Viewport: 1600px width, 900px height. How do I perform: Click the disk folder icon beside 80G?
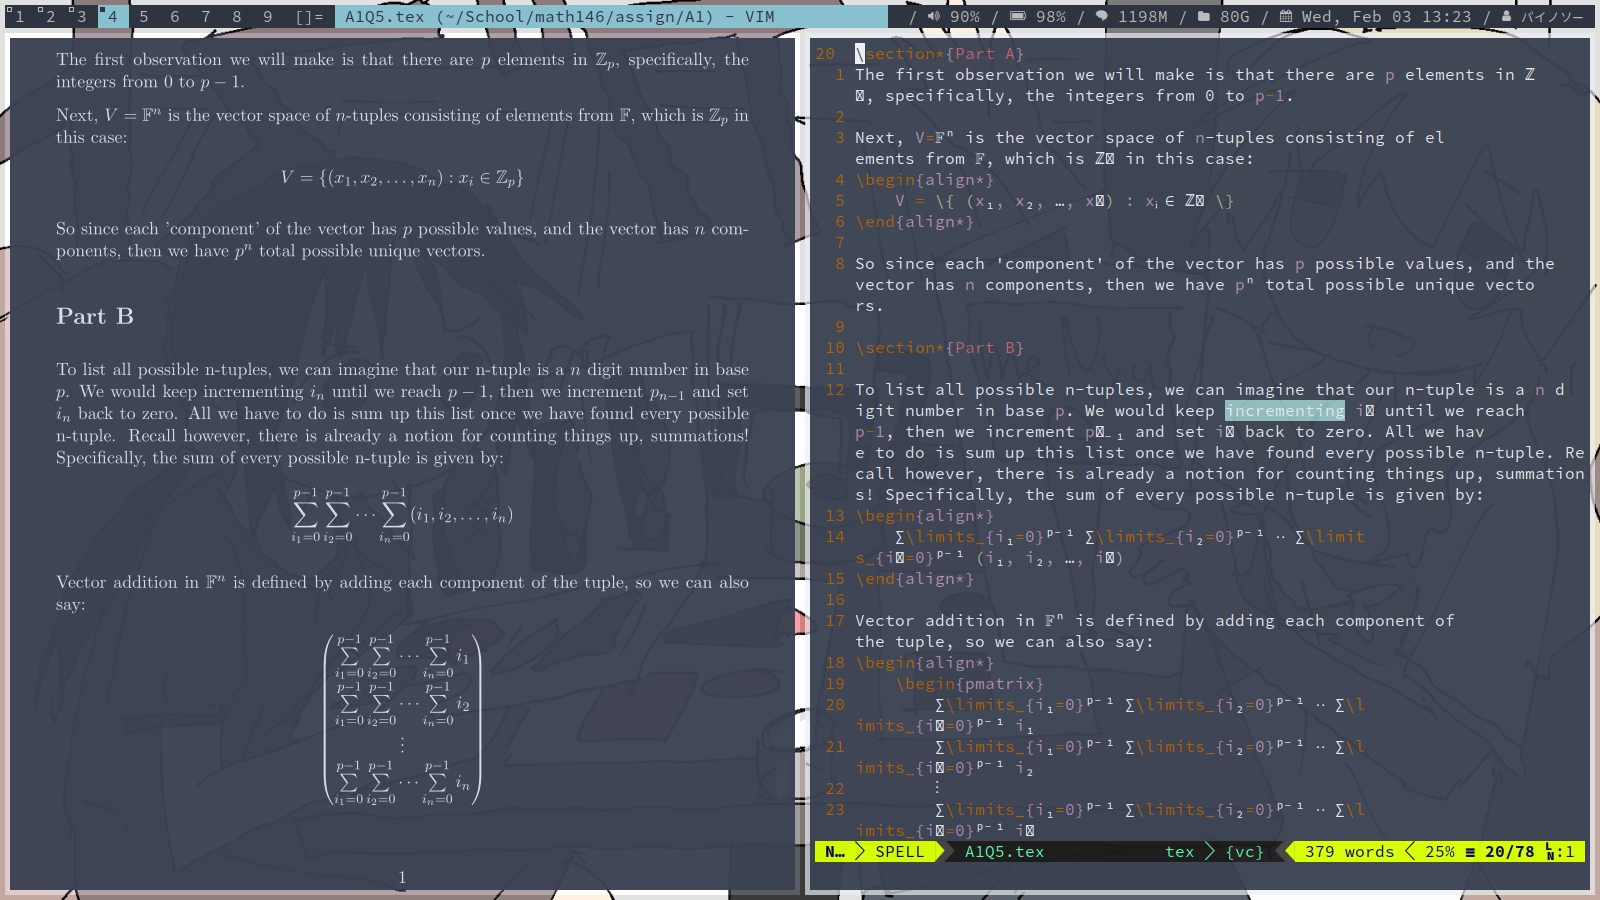(1204, 16)
